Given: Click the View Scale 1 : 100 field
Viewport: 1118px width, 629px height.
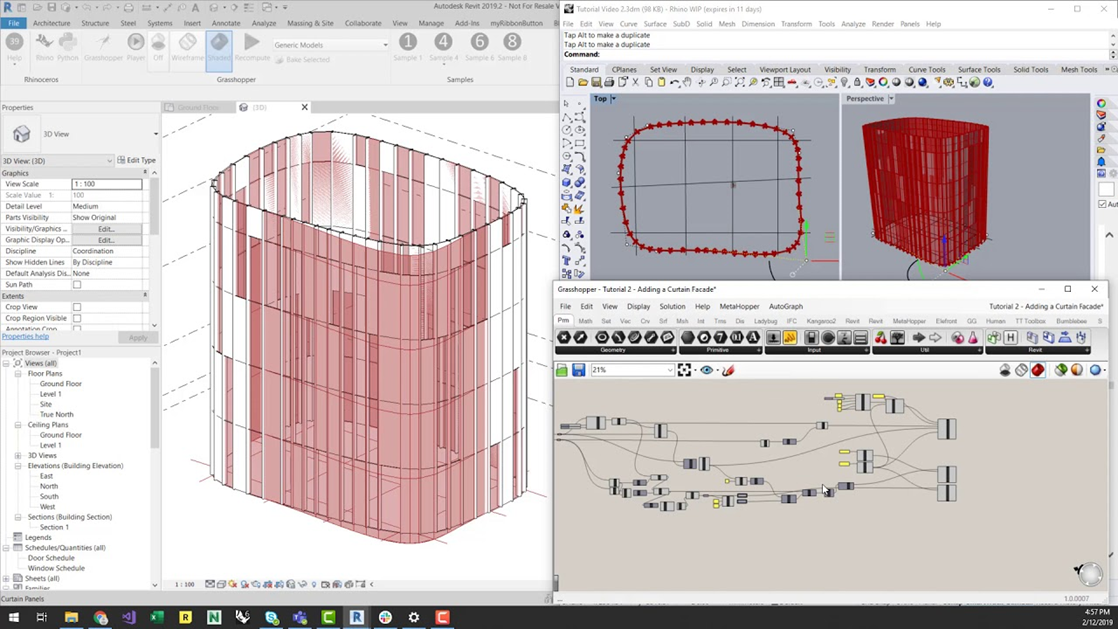Looking at the screenshot, I should pyautogui.click(x=106, y=184).
